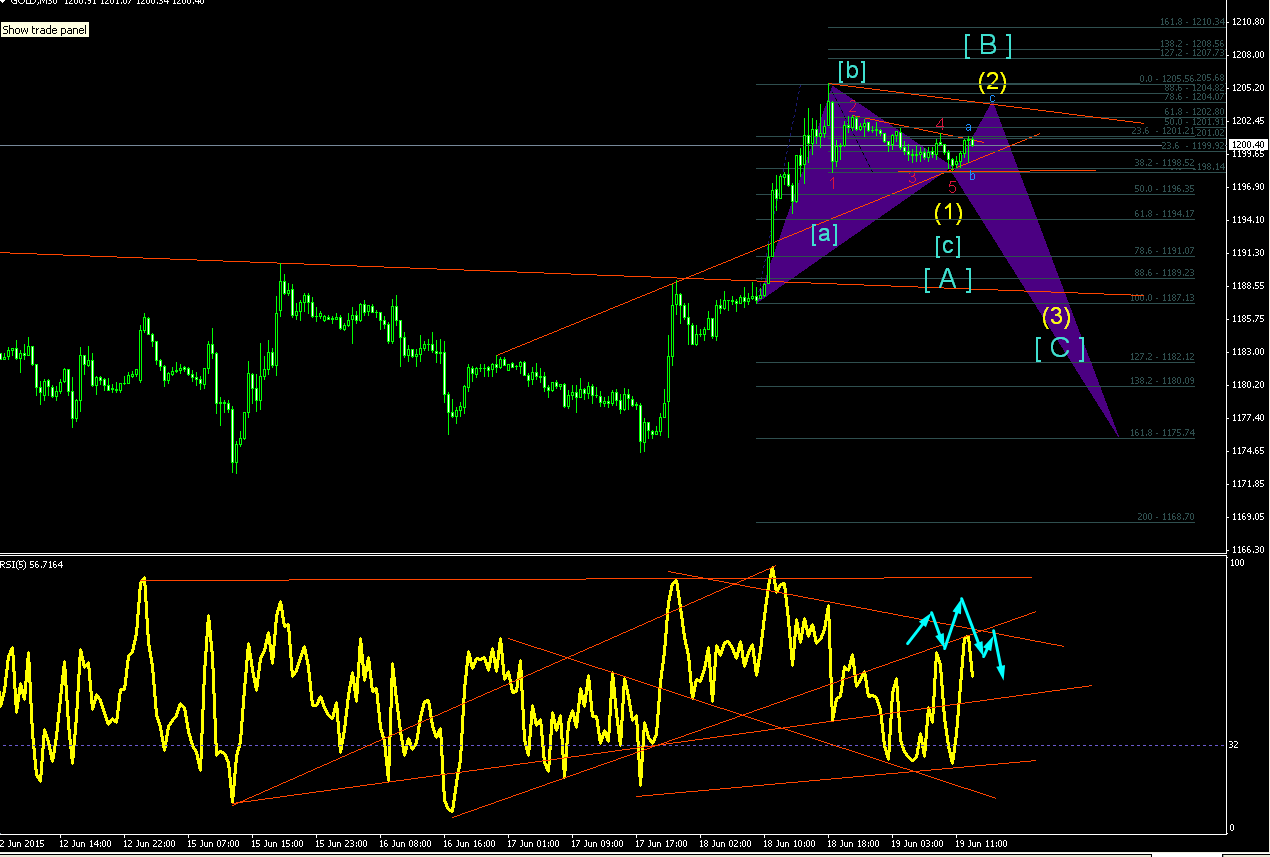The width and height of the screenshot is (1270, 857).
Task: Click the Fibonacci level 138.2 - 1208.56
Action: [1192, 44]
